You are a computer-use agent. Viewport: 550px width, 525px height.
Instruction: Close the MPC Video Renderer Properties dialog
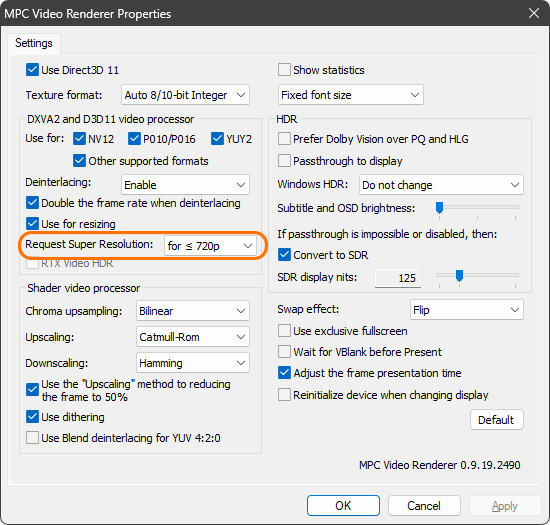(534, 13)
